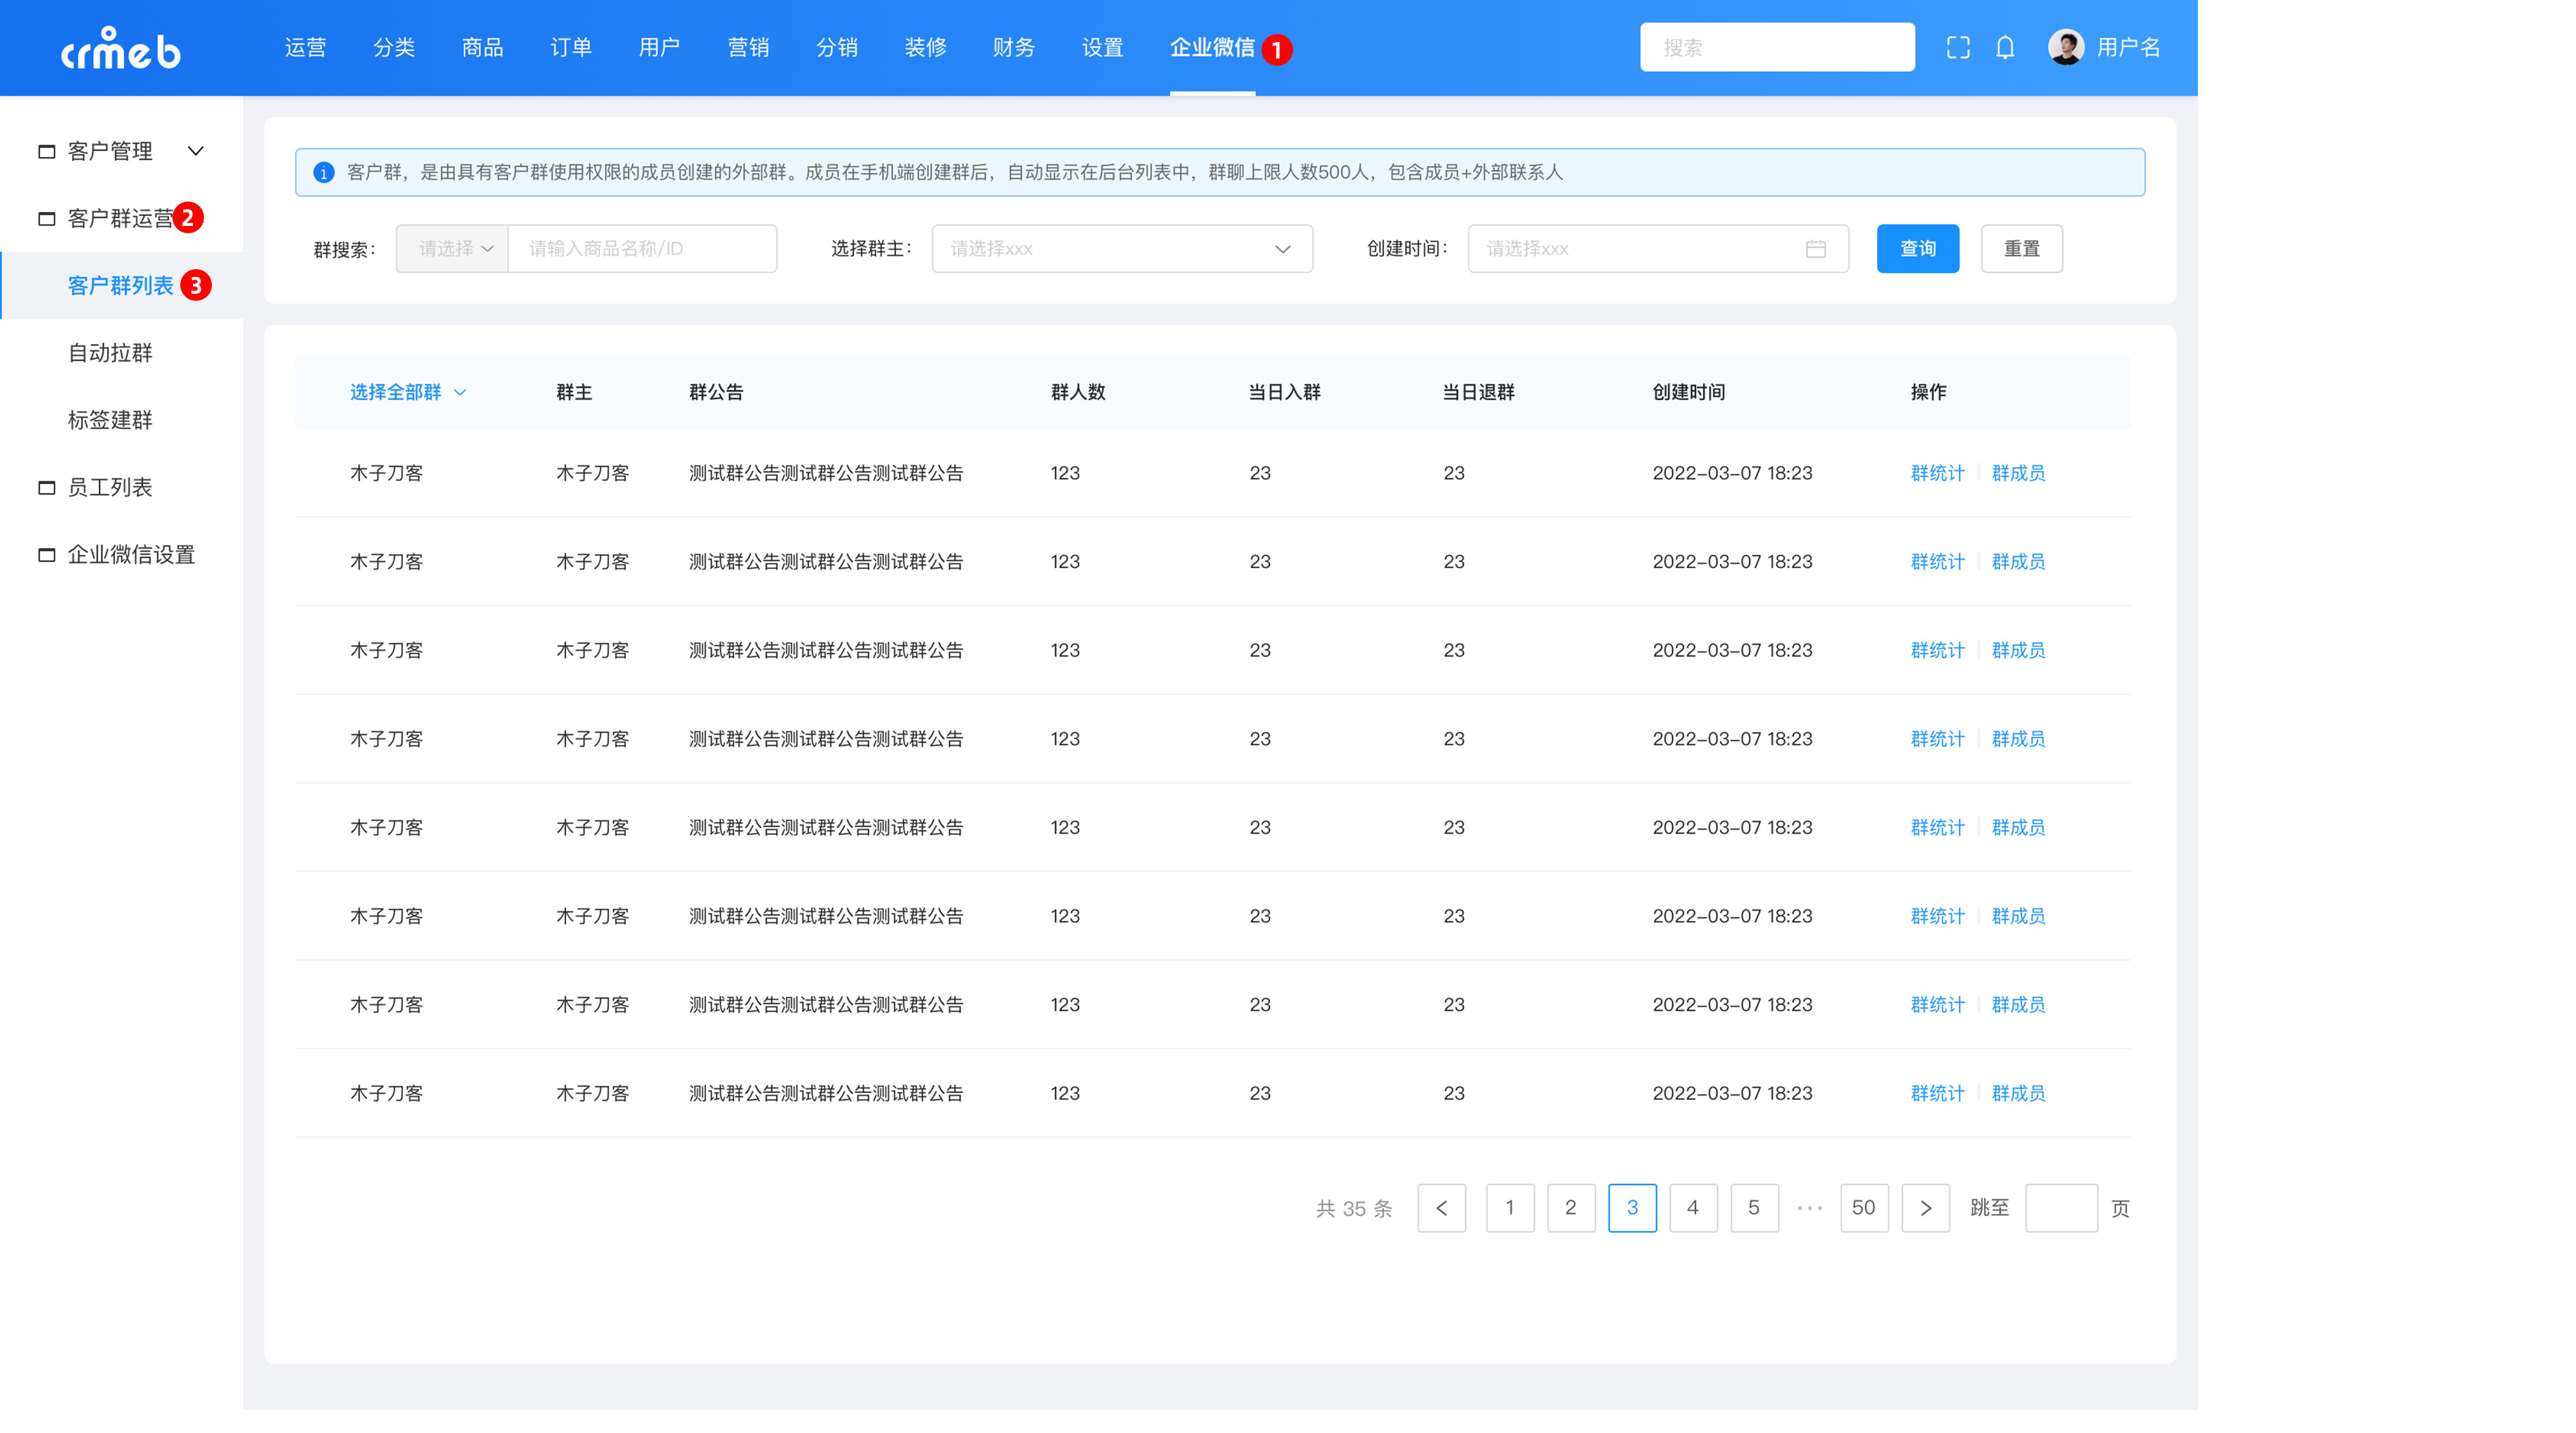
Task: Click the 查询 button
Action: pos(1917,248)
